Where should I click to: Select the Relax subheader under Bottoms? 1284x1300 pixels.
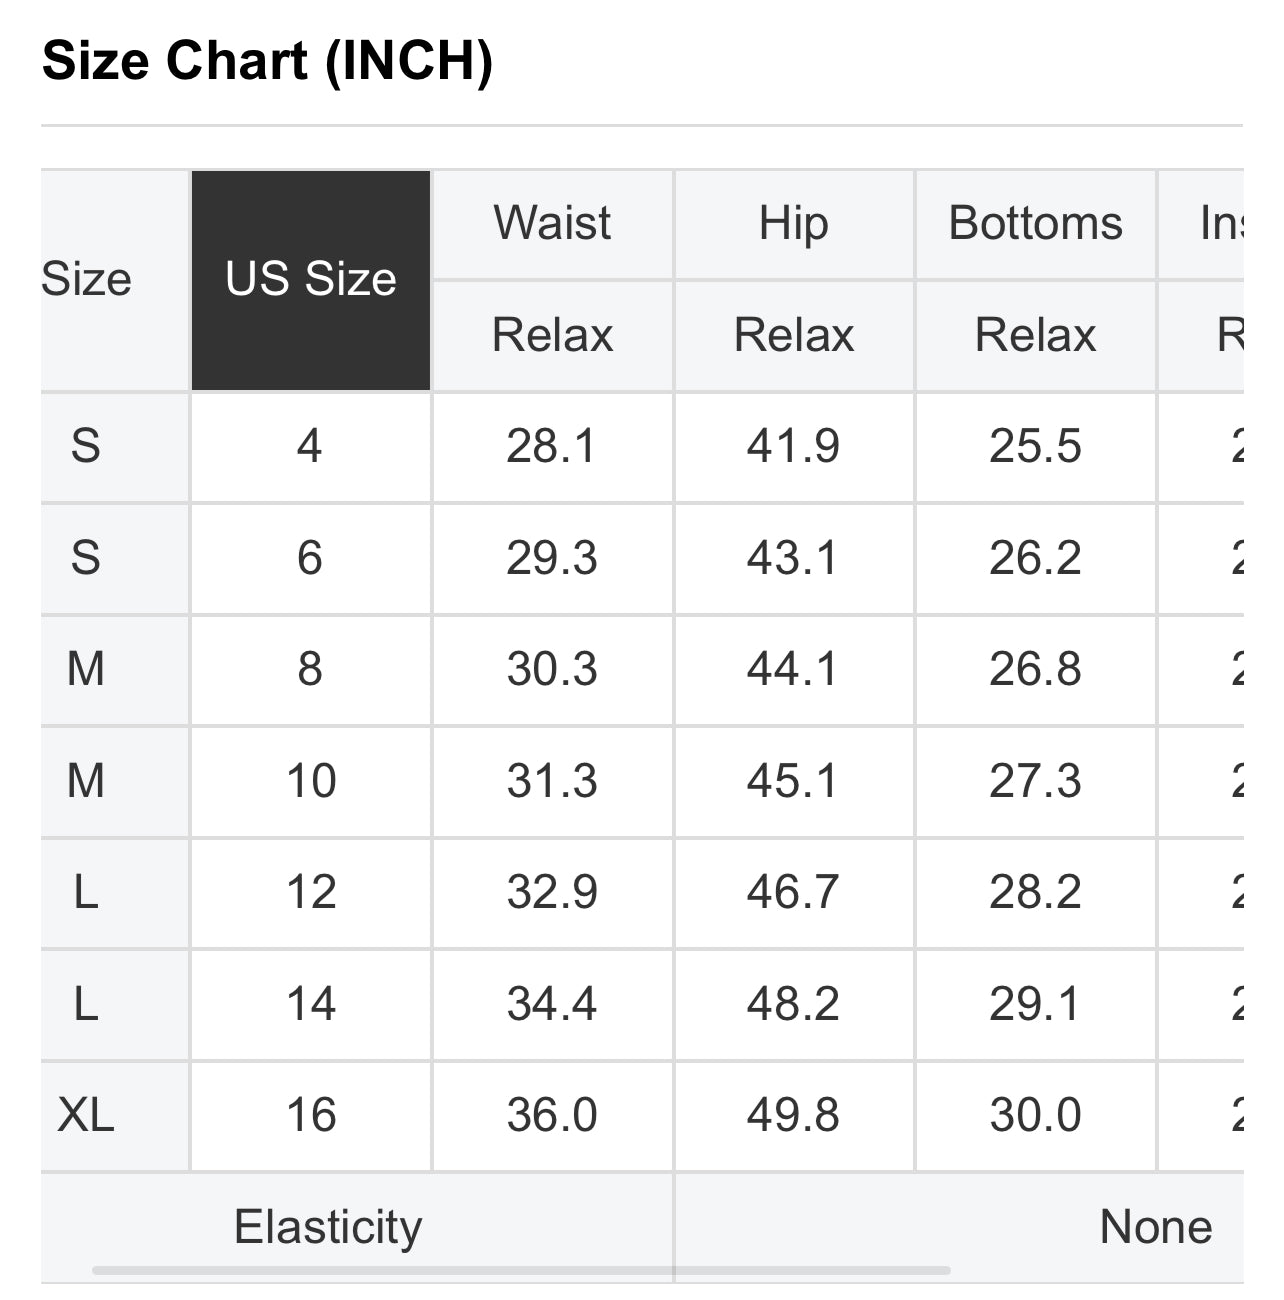click(x=1035, y=335)
